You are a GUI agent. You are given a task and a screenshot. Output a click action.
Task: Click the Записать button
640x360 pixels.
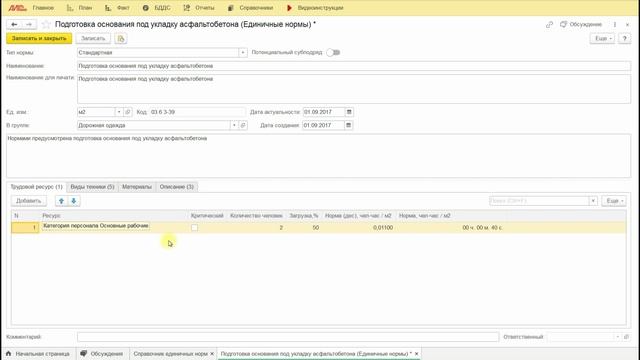[93, 38]
